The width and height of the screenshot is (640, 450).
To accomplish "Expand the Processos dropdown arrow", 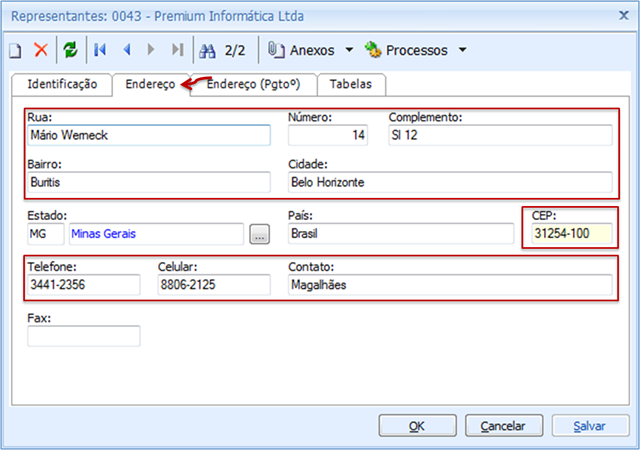I will [x=462, y=50].
